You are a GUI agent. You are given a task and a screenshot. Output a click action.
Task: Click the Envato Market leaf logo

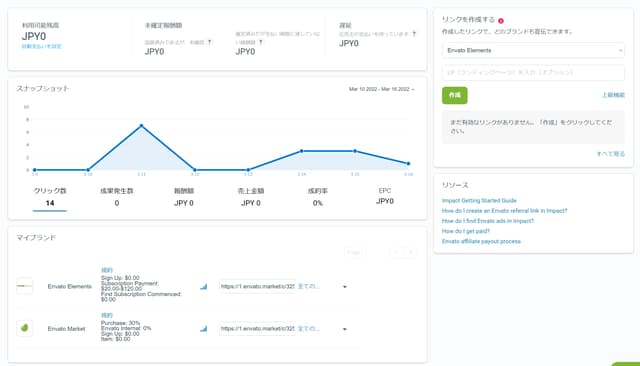(24, 328)
